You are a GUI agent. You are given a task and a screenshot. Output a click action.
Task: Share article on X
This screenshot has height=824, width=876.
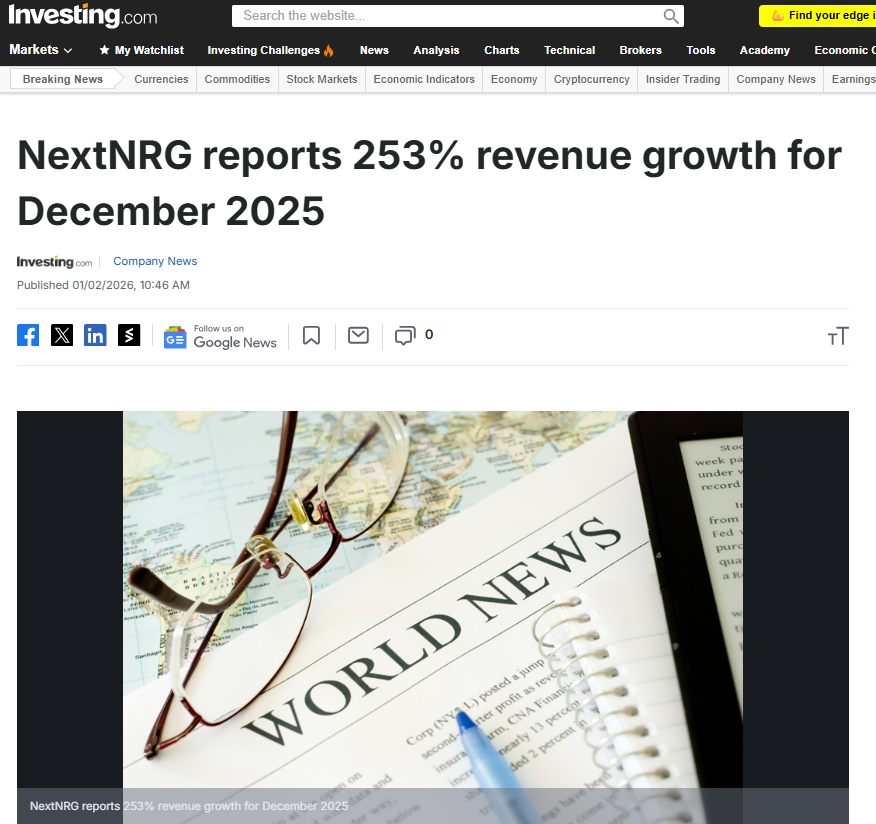click(x=62, y=335)
